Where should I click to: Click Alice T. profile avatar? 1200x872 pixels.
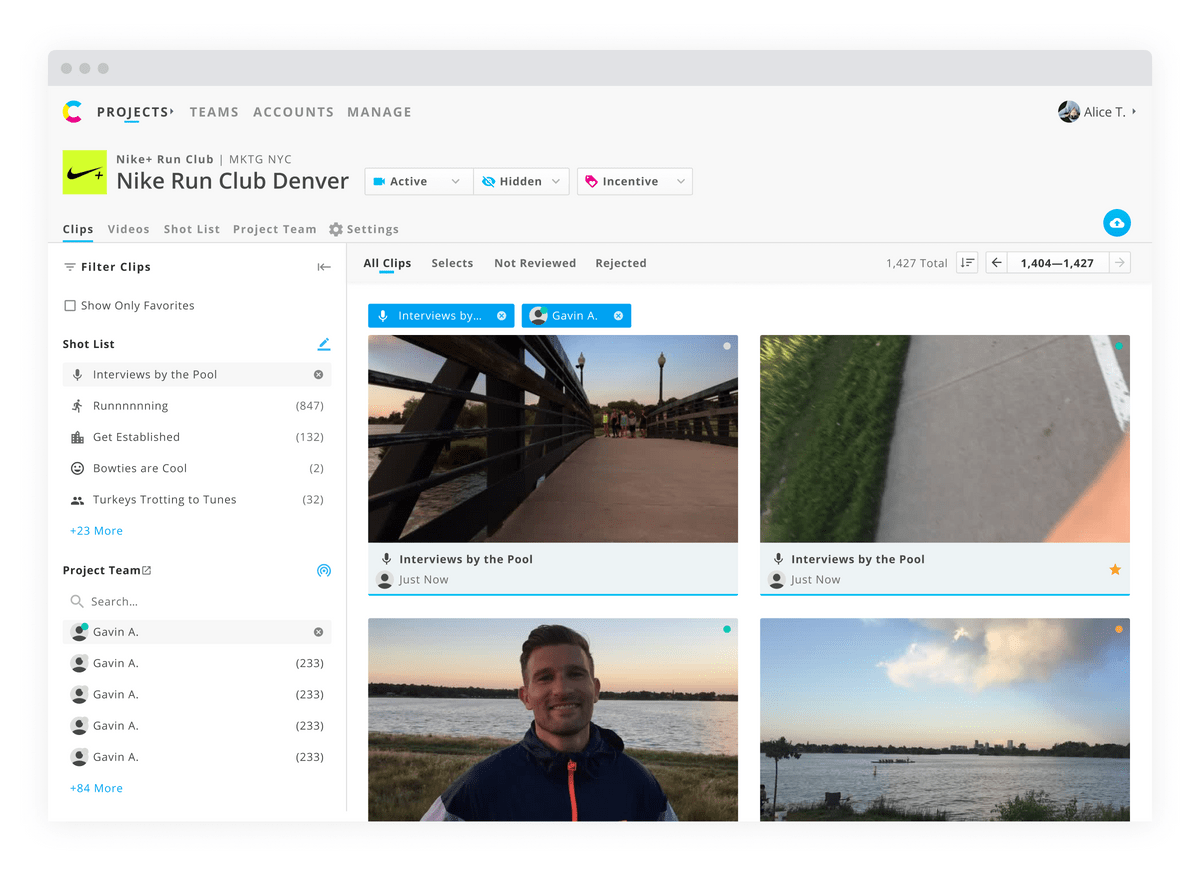pyautogui.click(x=1069, y=112)
